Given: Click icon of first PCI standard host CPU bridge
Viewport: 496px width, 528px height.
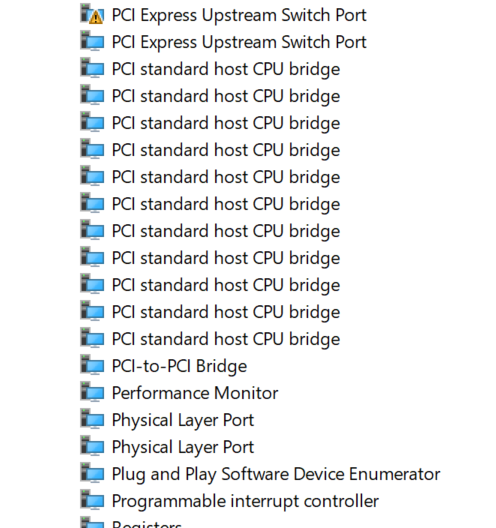Looking at the screenshot, I should (92, 68).
